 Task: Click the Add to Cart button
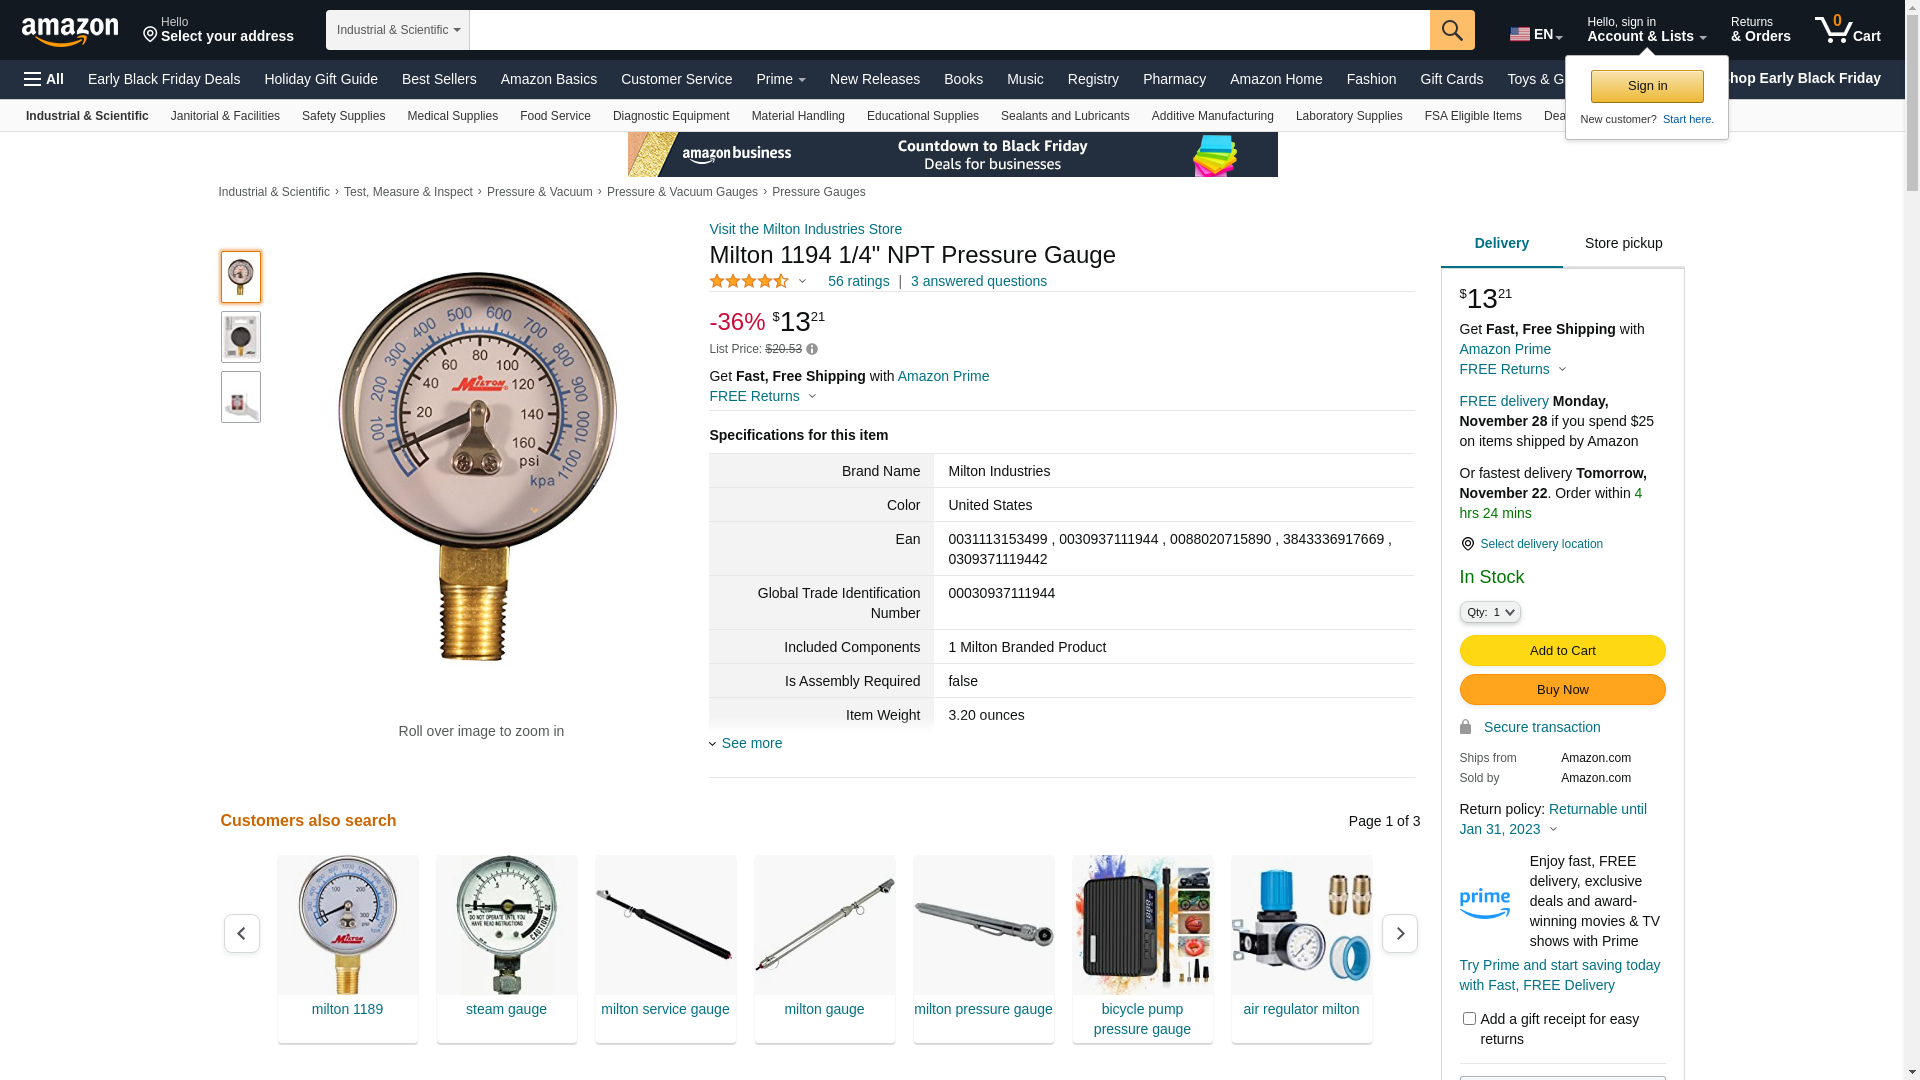[1562, 651]
